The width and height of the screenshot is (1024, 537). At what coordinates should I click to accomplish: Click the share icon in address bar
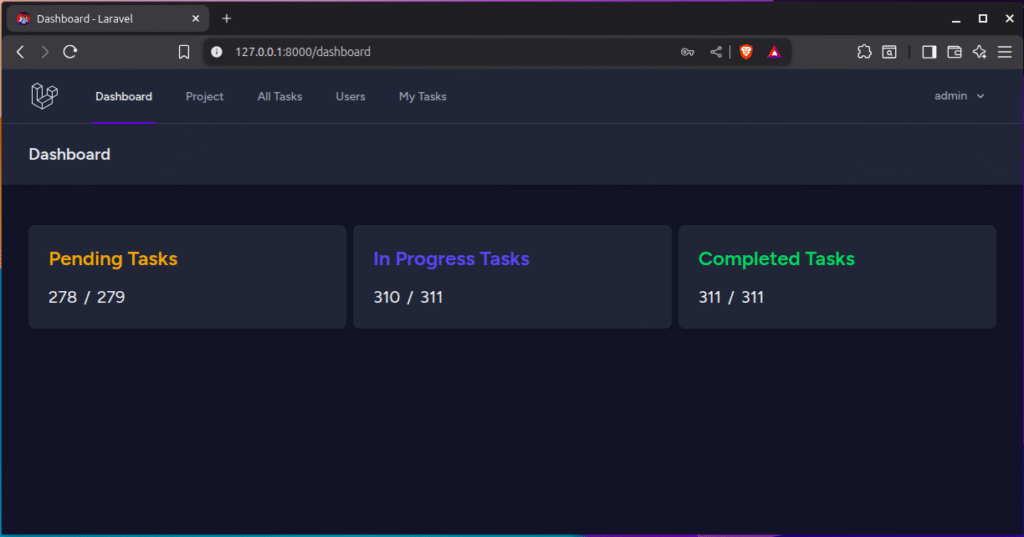coord(716,52)
